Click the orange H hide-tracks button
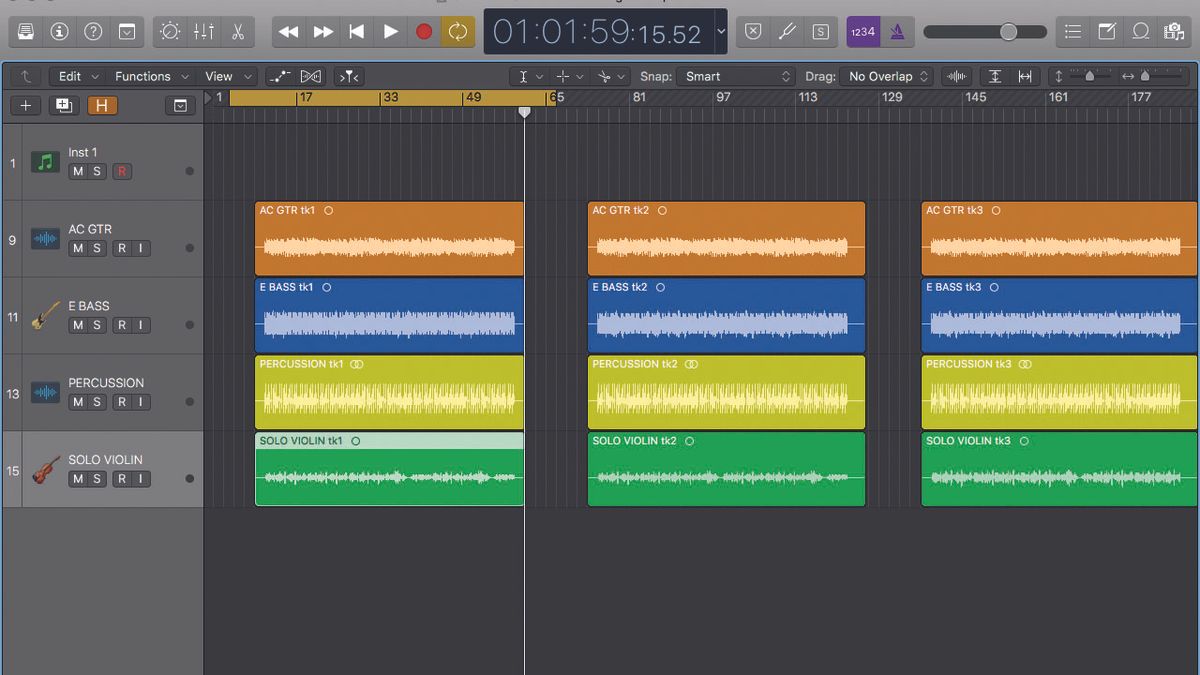This screenshot has width=1200, height=675. click(x=103, y=105)
